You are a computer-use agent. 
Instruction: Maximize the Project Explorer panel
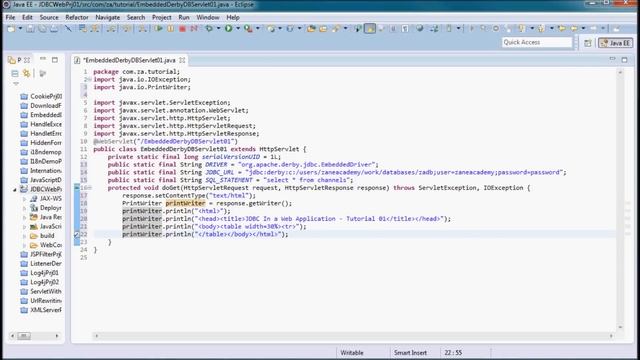pyautogui.click(x=55, y=60)
